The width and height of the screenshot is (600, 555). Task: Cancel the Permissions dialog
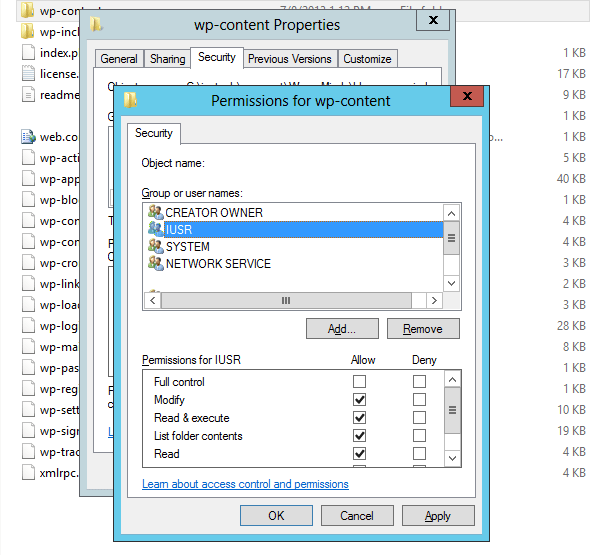click(x=357, y=516)
